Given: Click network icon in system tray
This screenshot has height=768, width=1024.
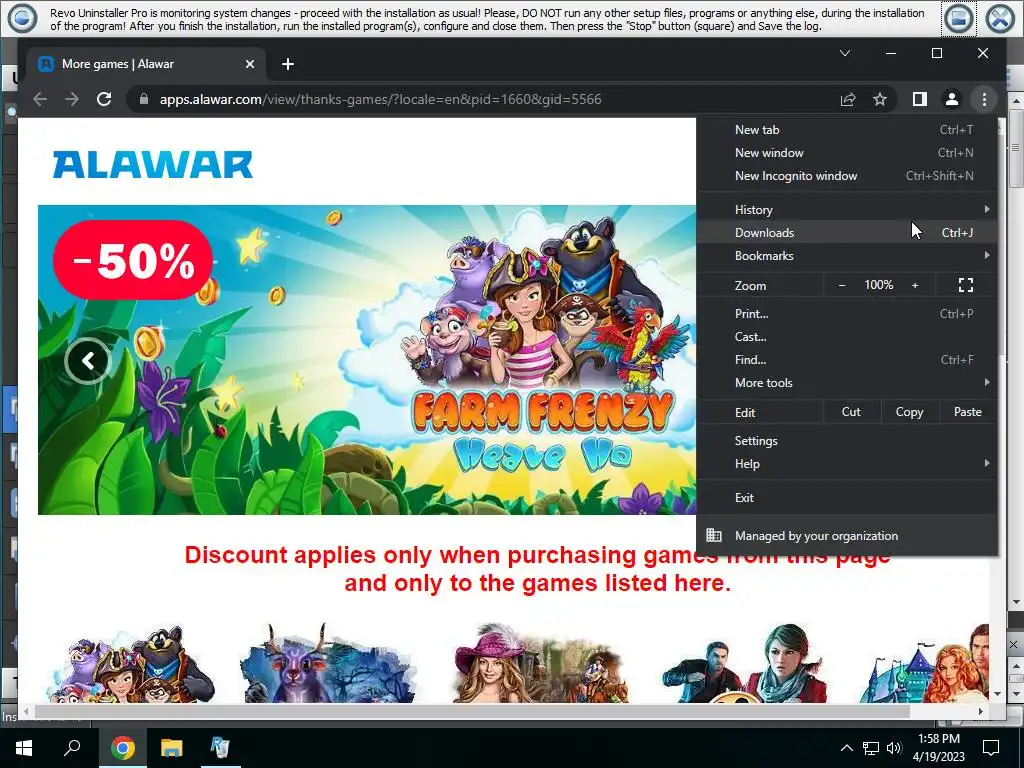Looking at the screenshot, I should (x=871, y=748).
